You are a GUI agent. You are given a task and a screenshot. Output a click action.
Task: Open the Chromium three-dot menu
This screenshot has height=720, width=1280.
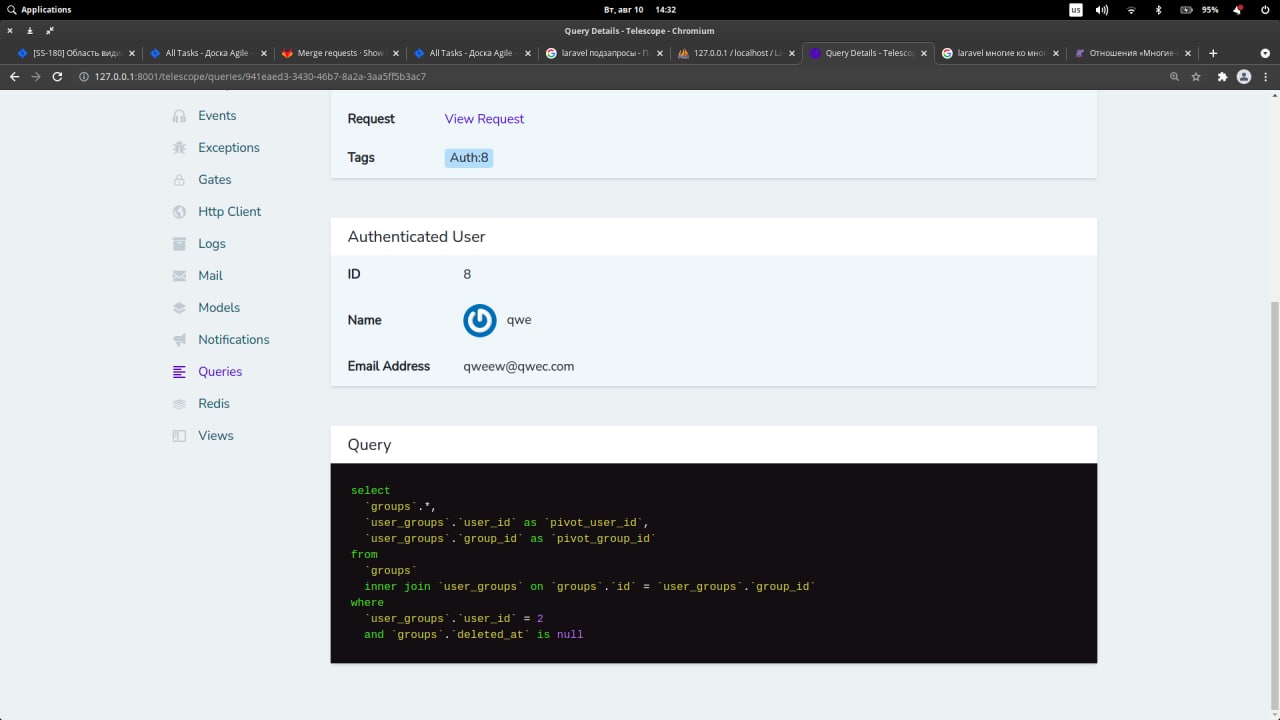point(1265,76)
